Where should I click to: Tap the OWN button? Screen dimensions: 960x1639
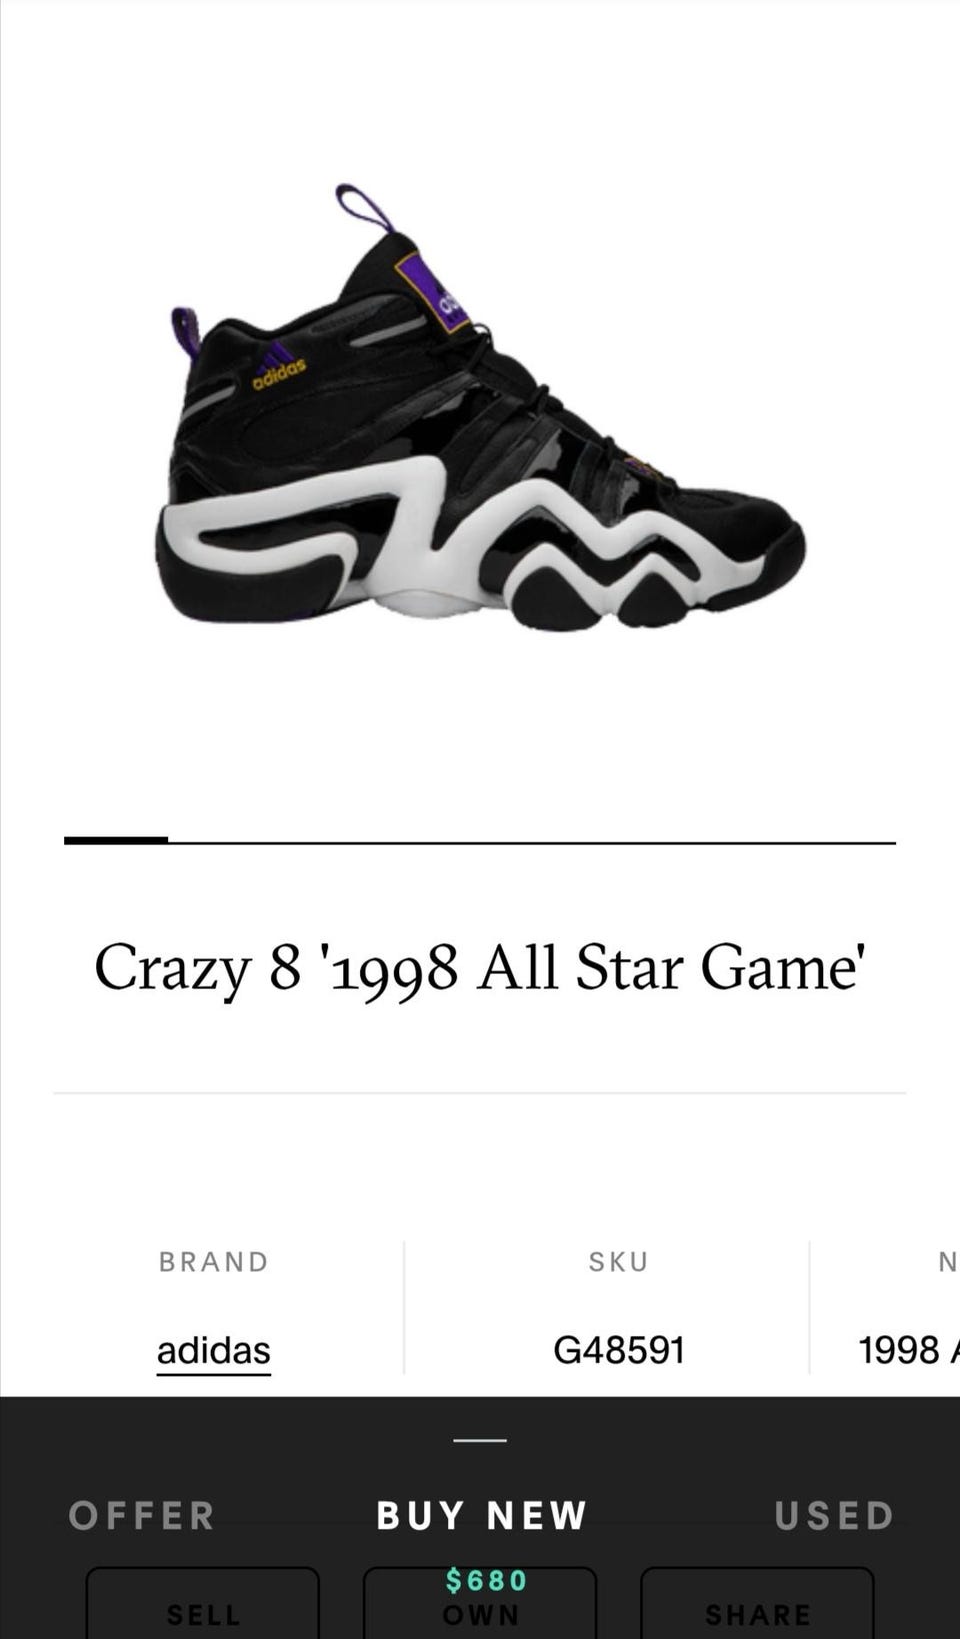480,1604
